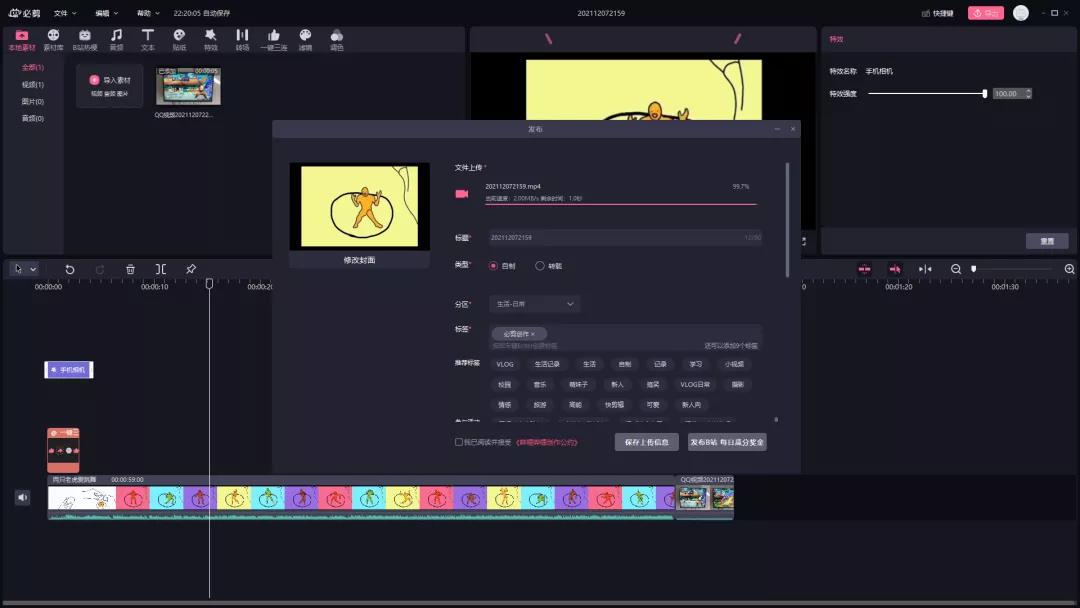Check the agreement checkbox in the publish dialog
The height and width of the screenshot is (608, 1080).
458,441
